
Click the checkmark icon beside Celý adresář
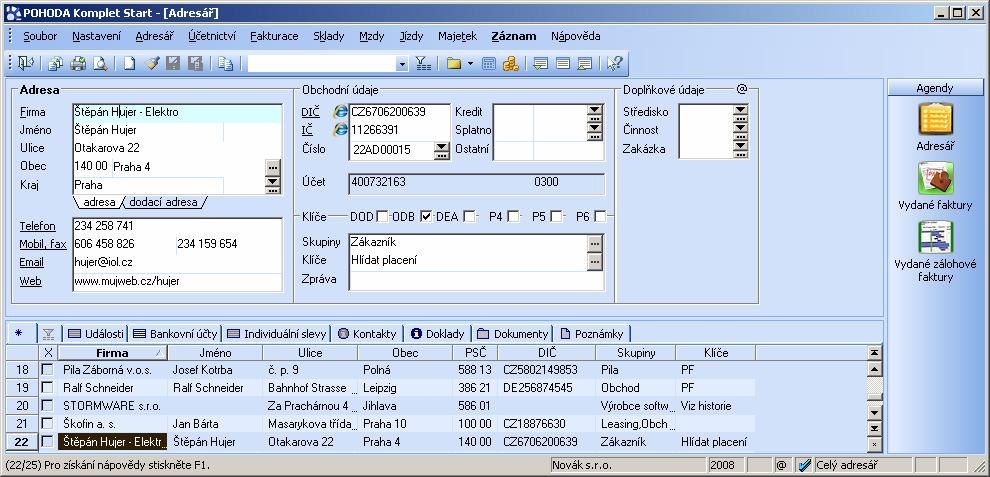(803, 465)
